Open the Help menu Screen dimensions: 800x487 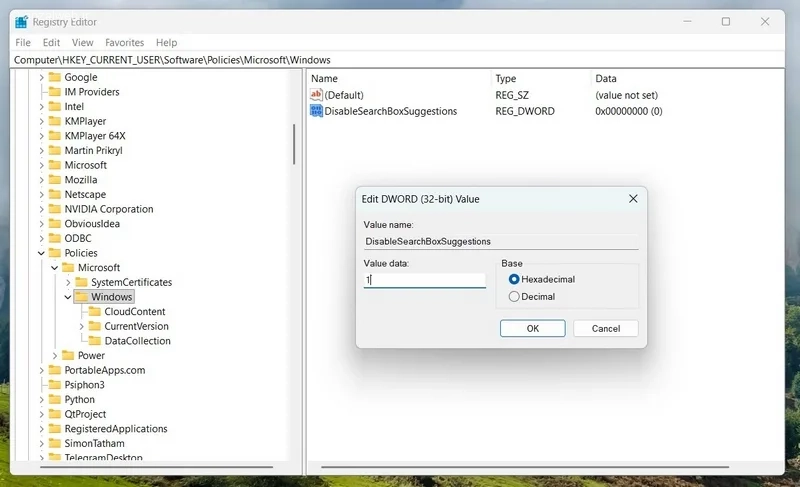166,42
